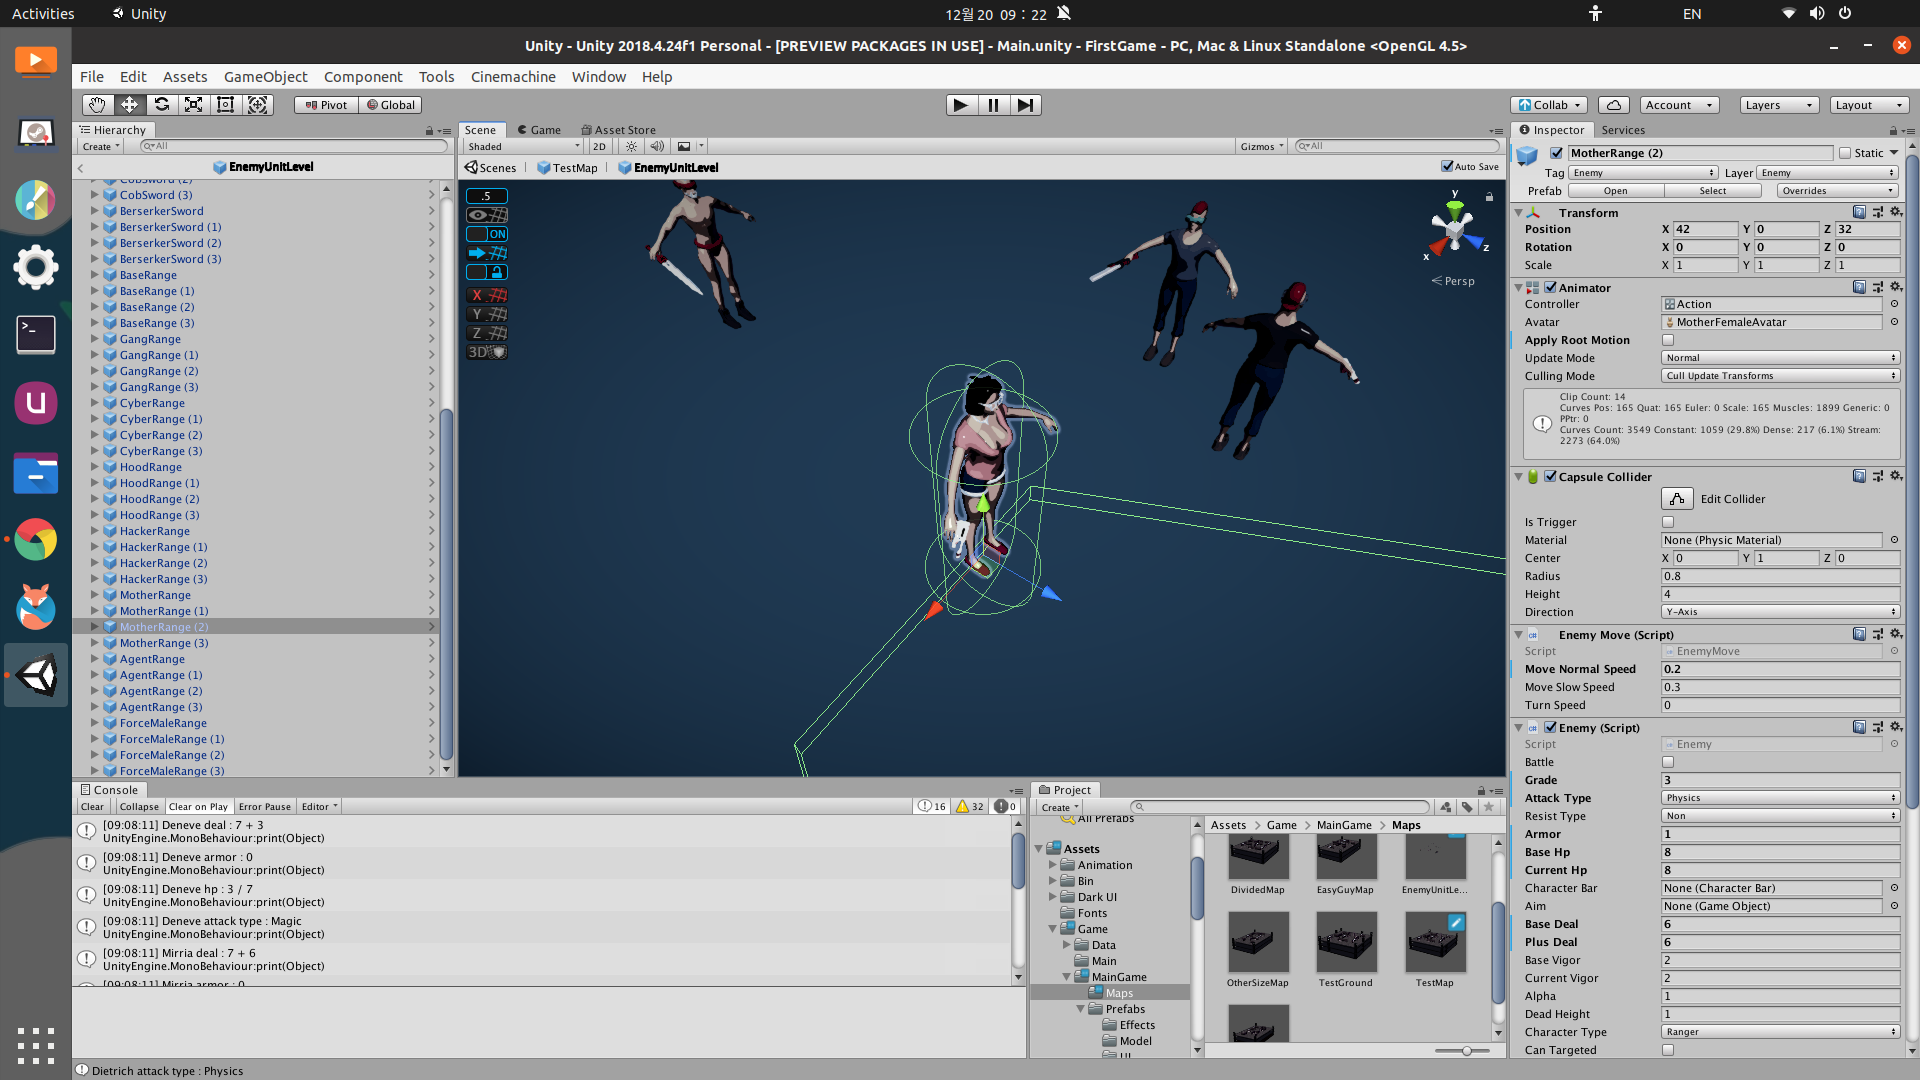Screen dimensions: 1920x1080
Task: Select the Move tool in toolbar
Action: [x=129, y=105]
